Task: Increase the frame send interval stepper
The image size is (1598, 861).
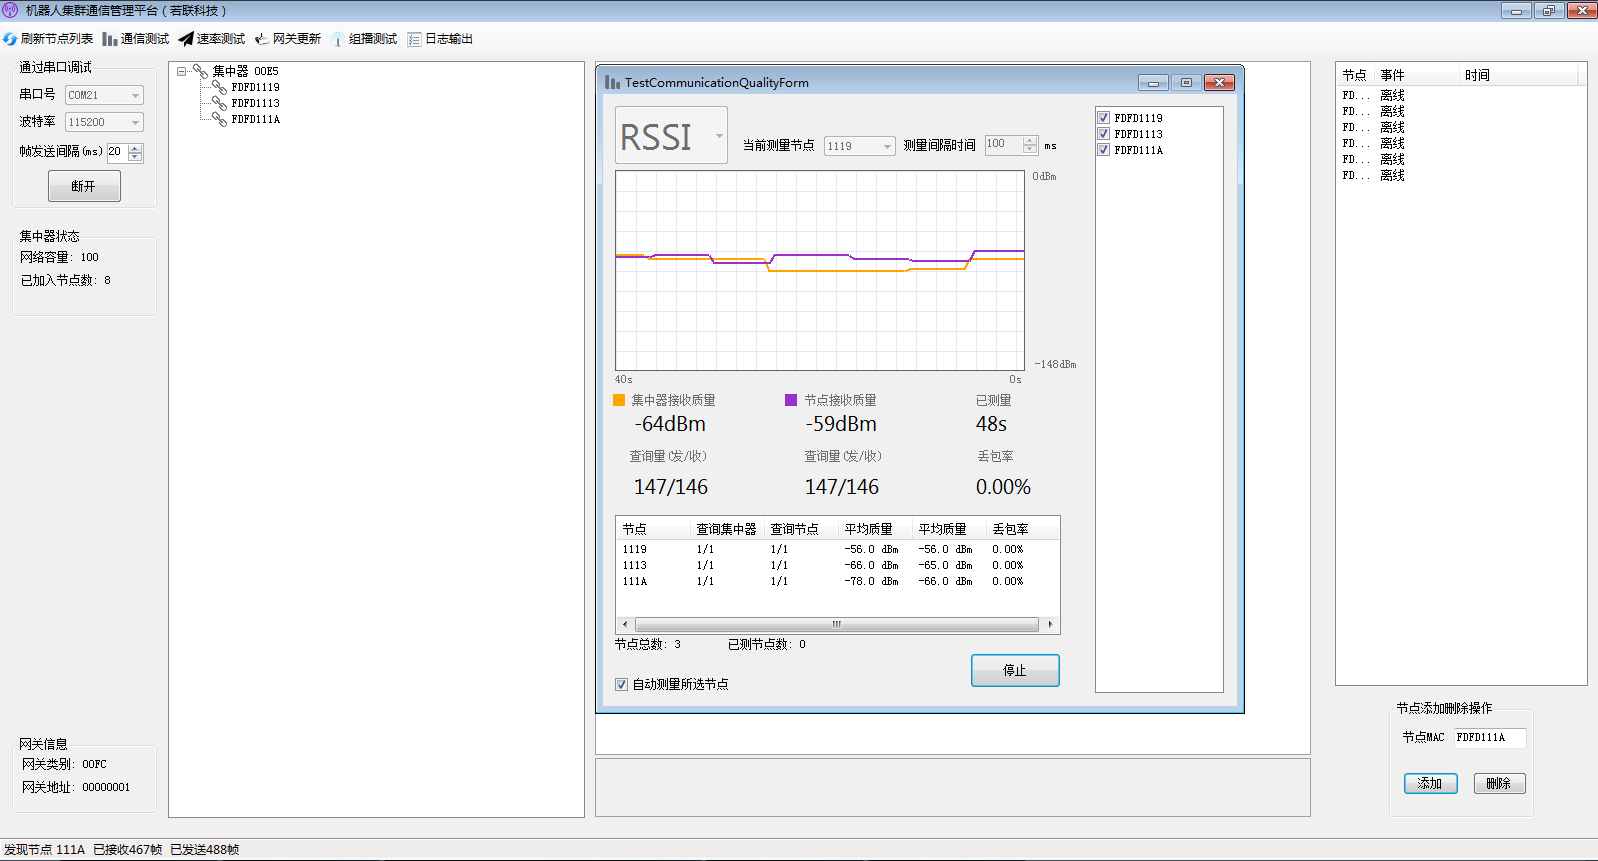Action: click(x=136, y=148)
